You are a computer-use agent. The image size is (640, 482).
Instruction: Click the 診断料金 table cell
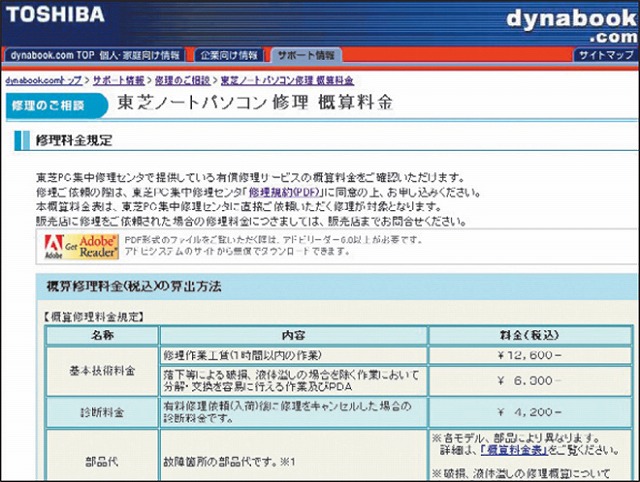(x=102, y=410)
